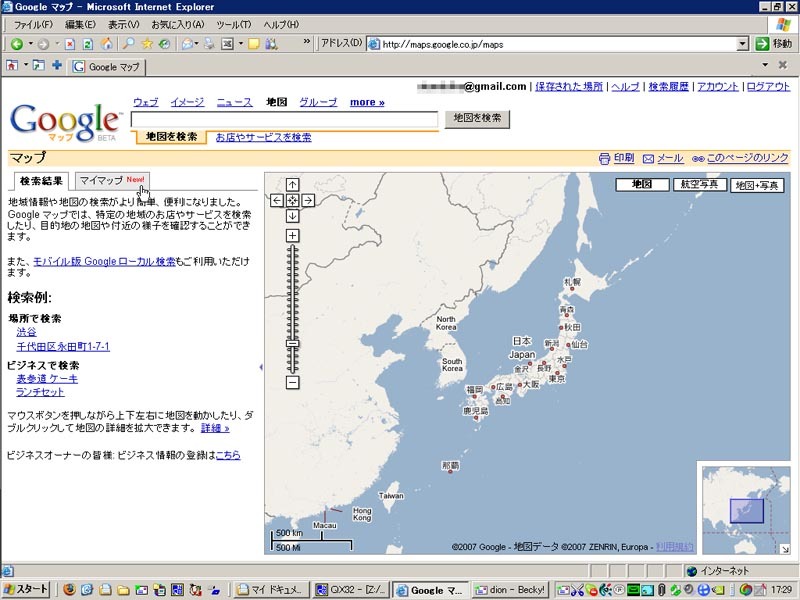Collapse the left panel with divider arrow
800x600 pixels.
260,367
